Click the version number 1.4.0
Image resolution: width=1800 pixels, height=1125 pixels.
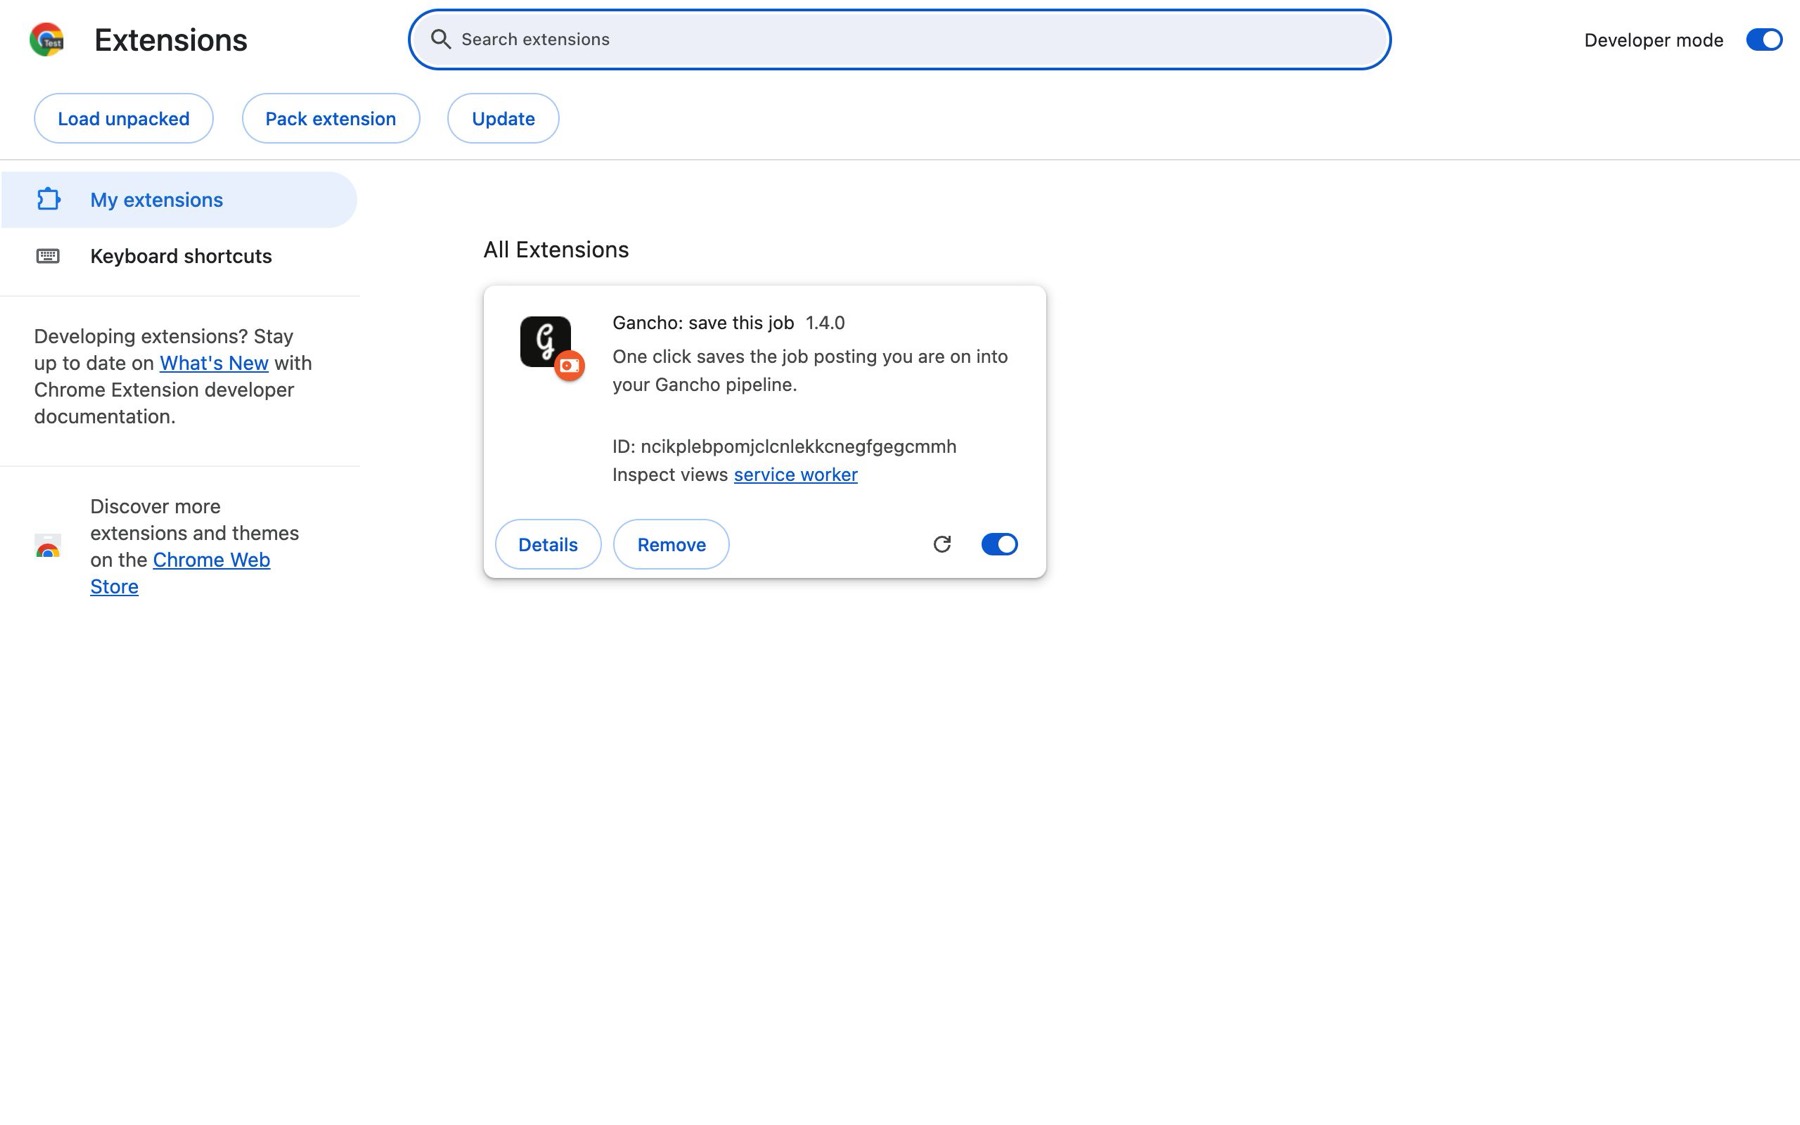[825, 323]
